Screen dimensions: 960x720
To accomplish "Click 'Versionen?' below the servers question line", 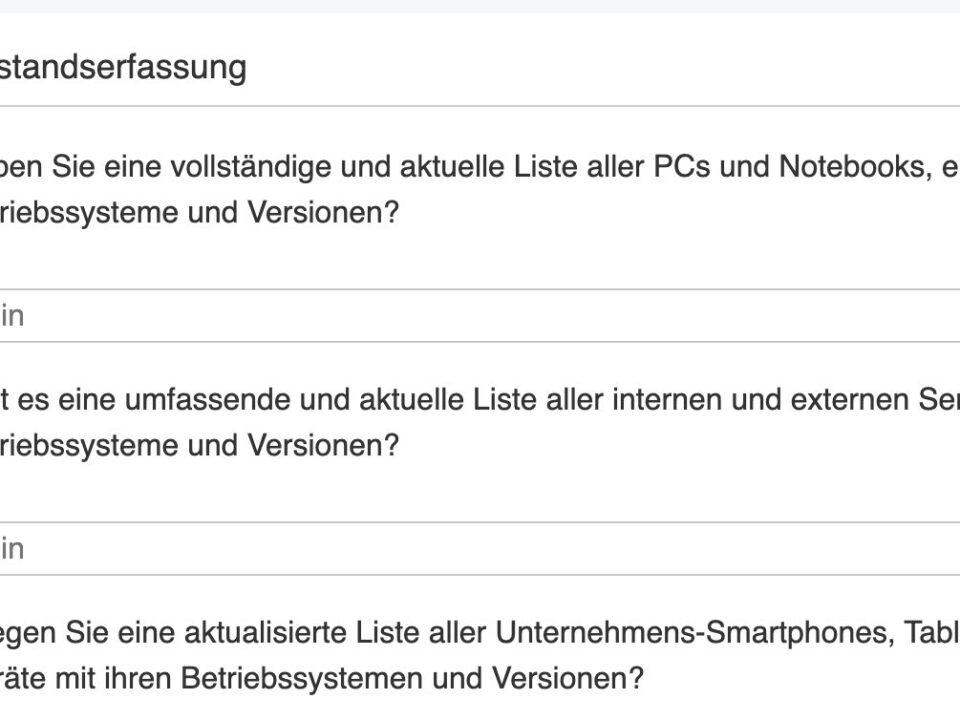I will (x=323, y=446).
